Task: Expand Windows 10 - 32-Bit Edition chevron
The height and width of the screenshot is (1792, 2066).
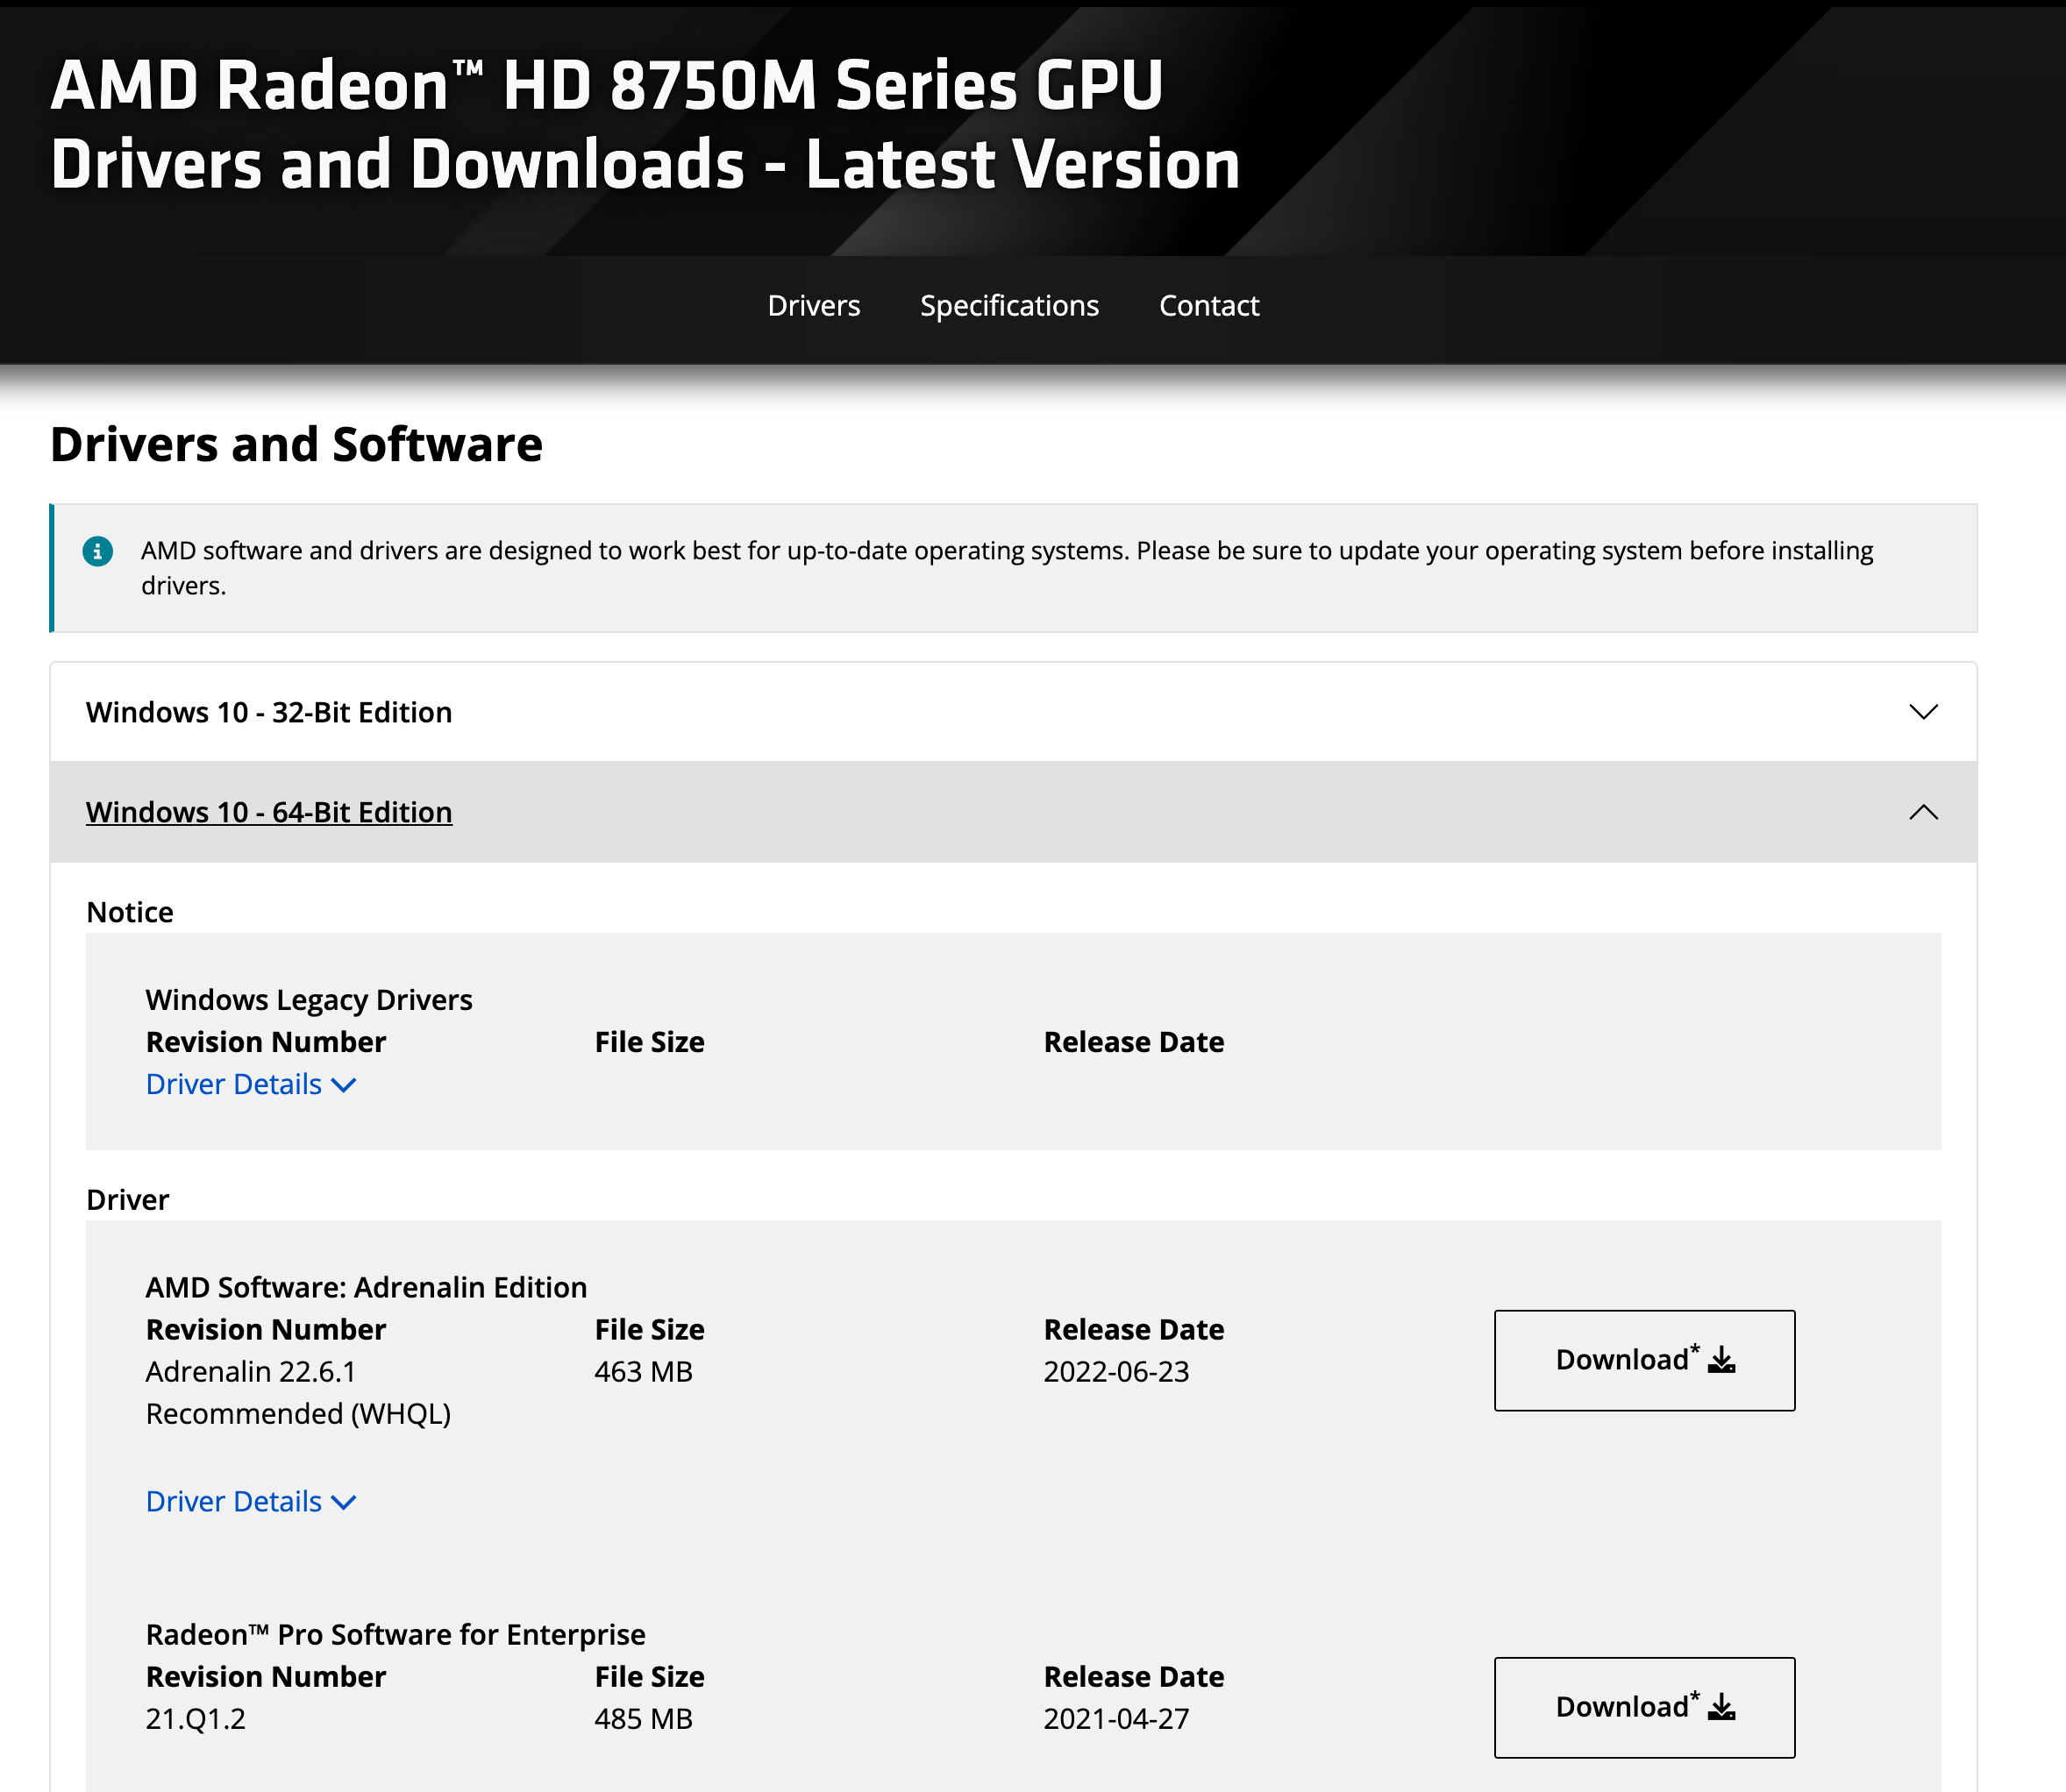Action: pyautogui.click(x=1922, y=712)
